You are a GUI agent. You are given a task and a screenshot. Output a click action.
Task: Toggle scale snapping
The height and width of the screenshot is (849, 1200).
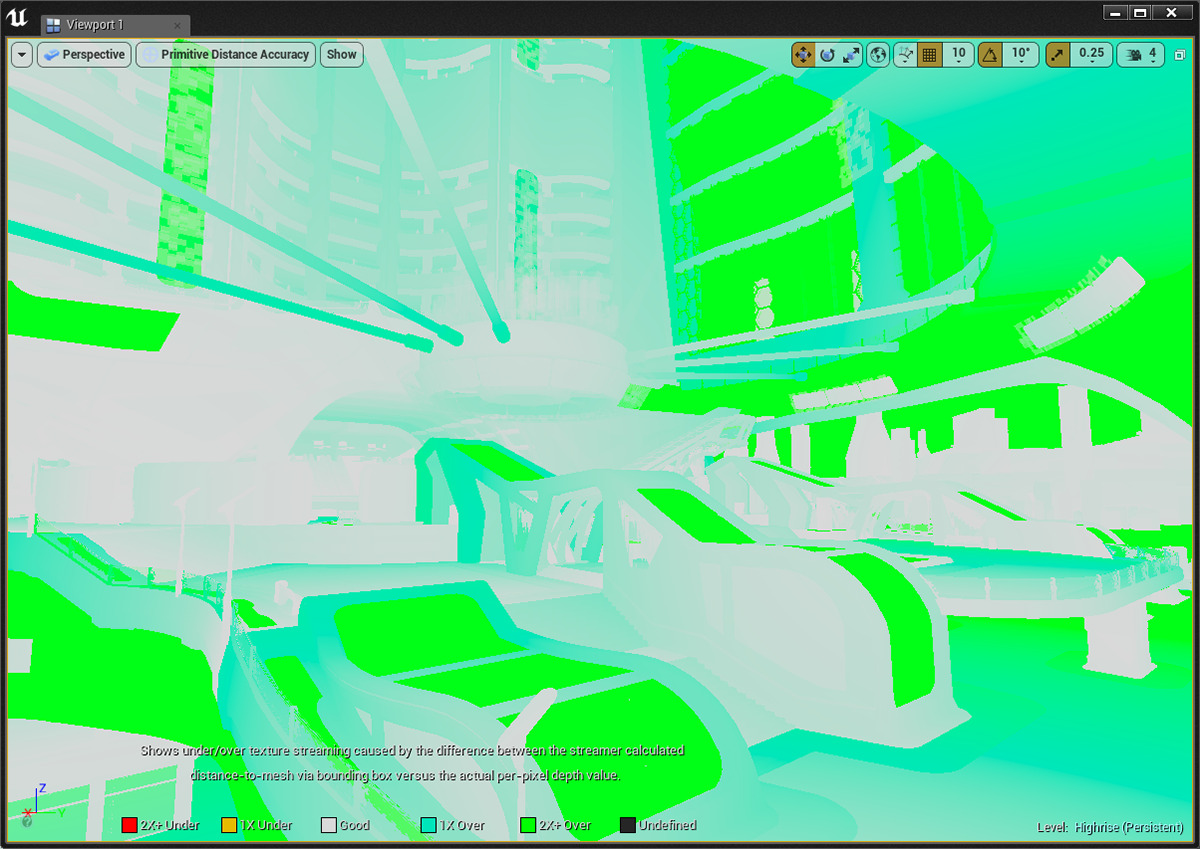tap(1058, 55)
